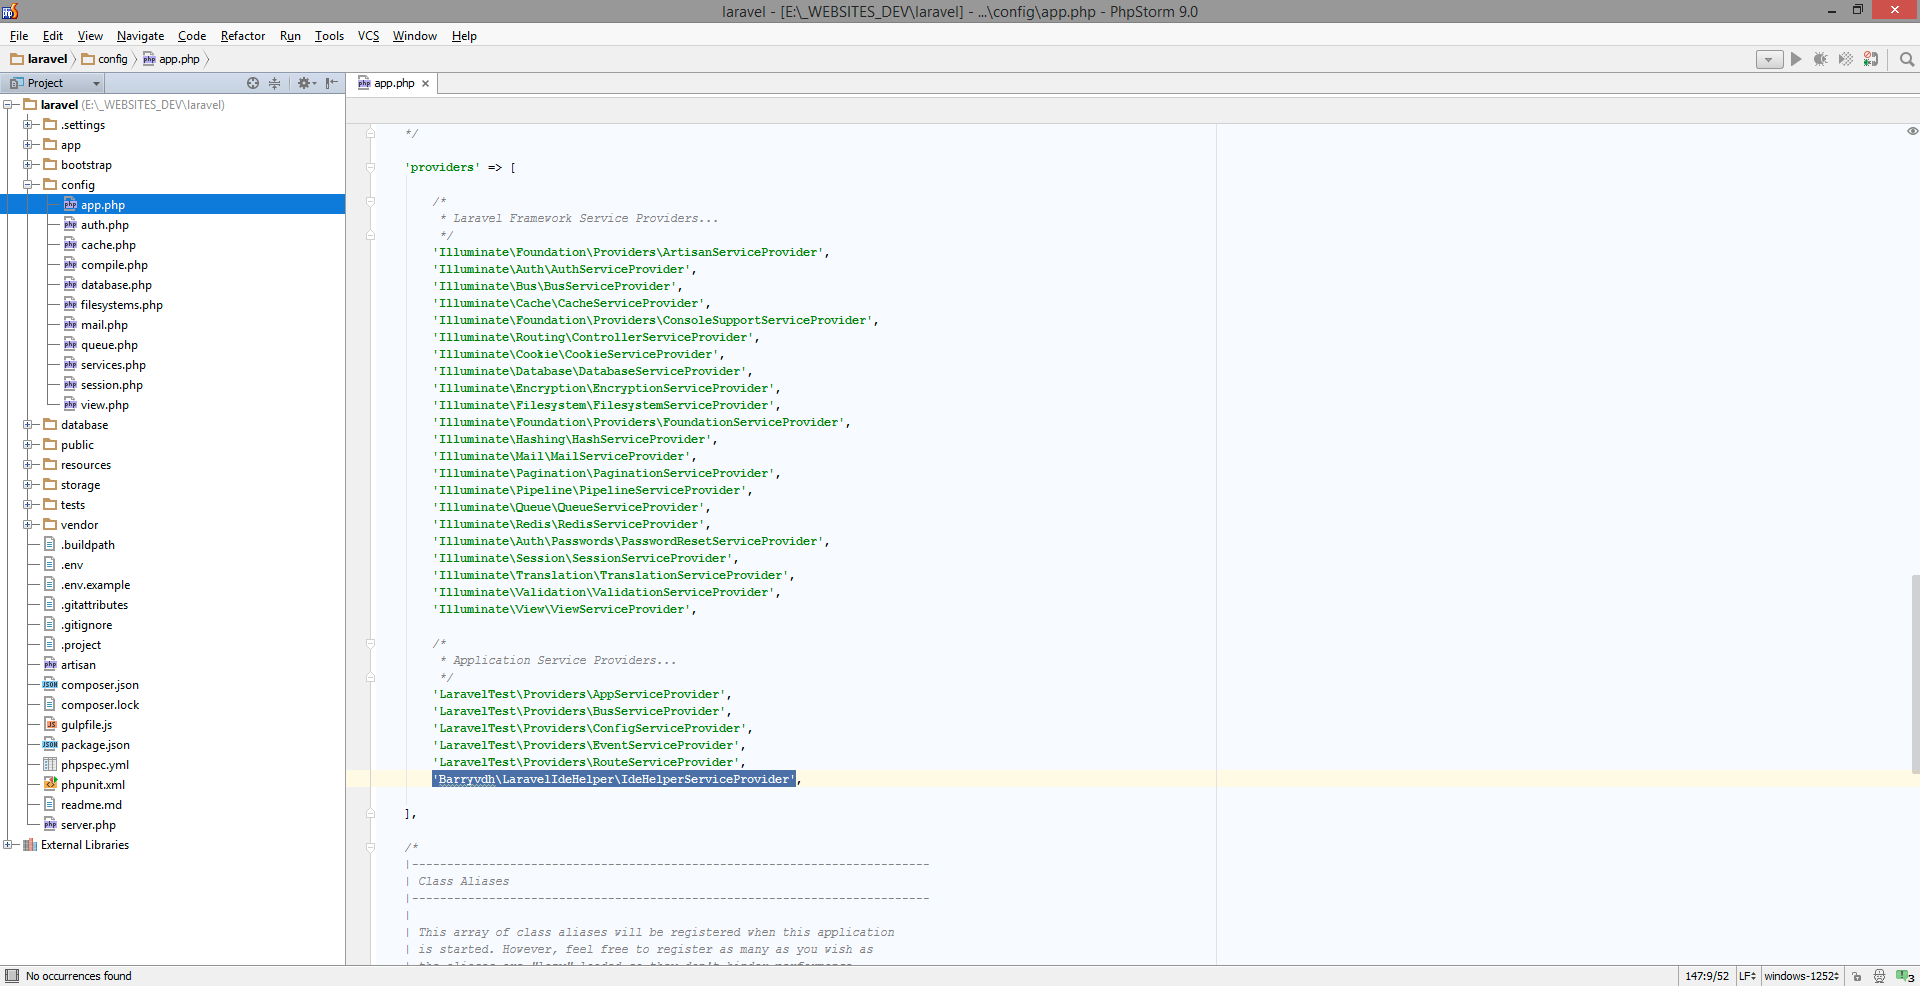This screenshot has width=1920, height=986.
Task: Open the windows-1252 encoding selector
Action: (x=1801, y=976)
